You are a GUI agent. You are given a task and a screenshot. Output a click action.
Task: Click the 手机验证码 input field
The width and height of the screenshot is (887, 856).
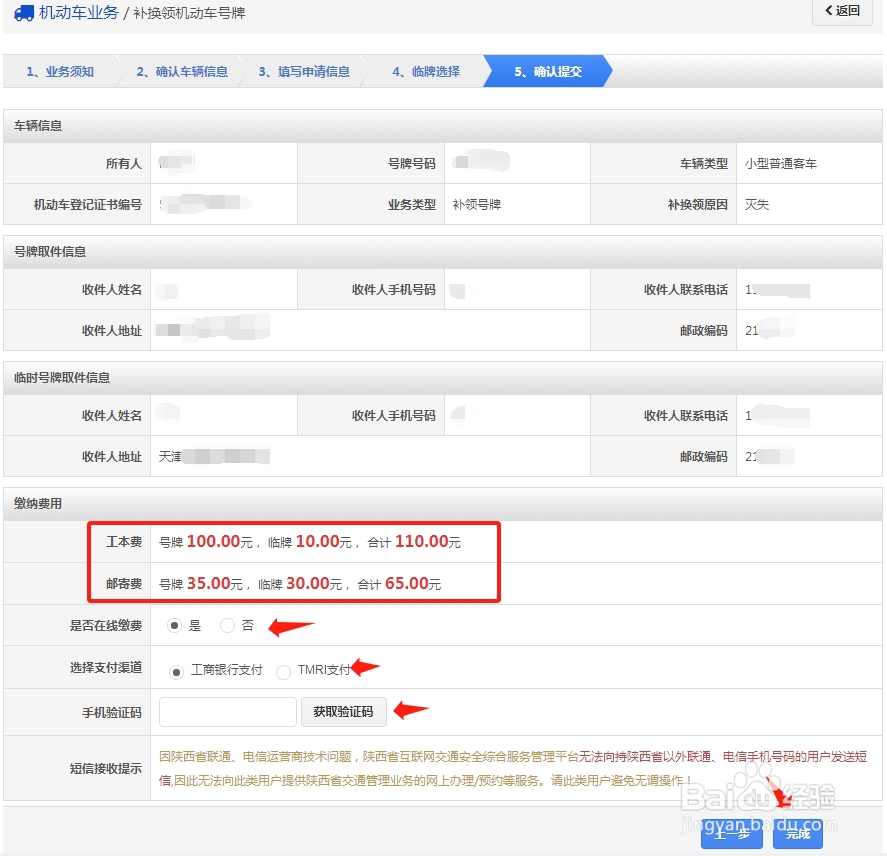coord(227,711)
